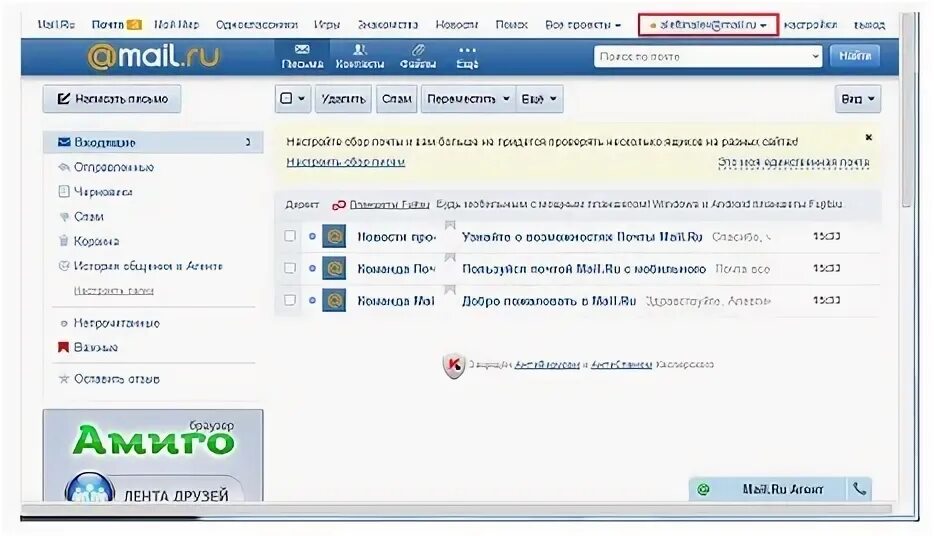Click the Kaspersky shield icon

click(454, 364)
